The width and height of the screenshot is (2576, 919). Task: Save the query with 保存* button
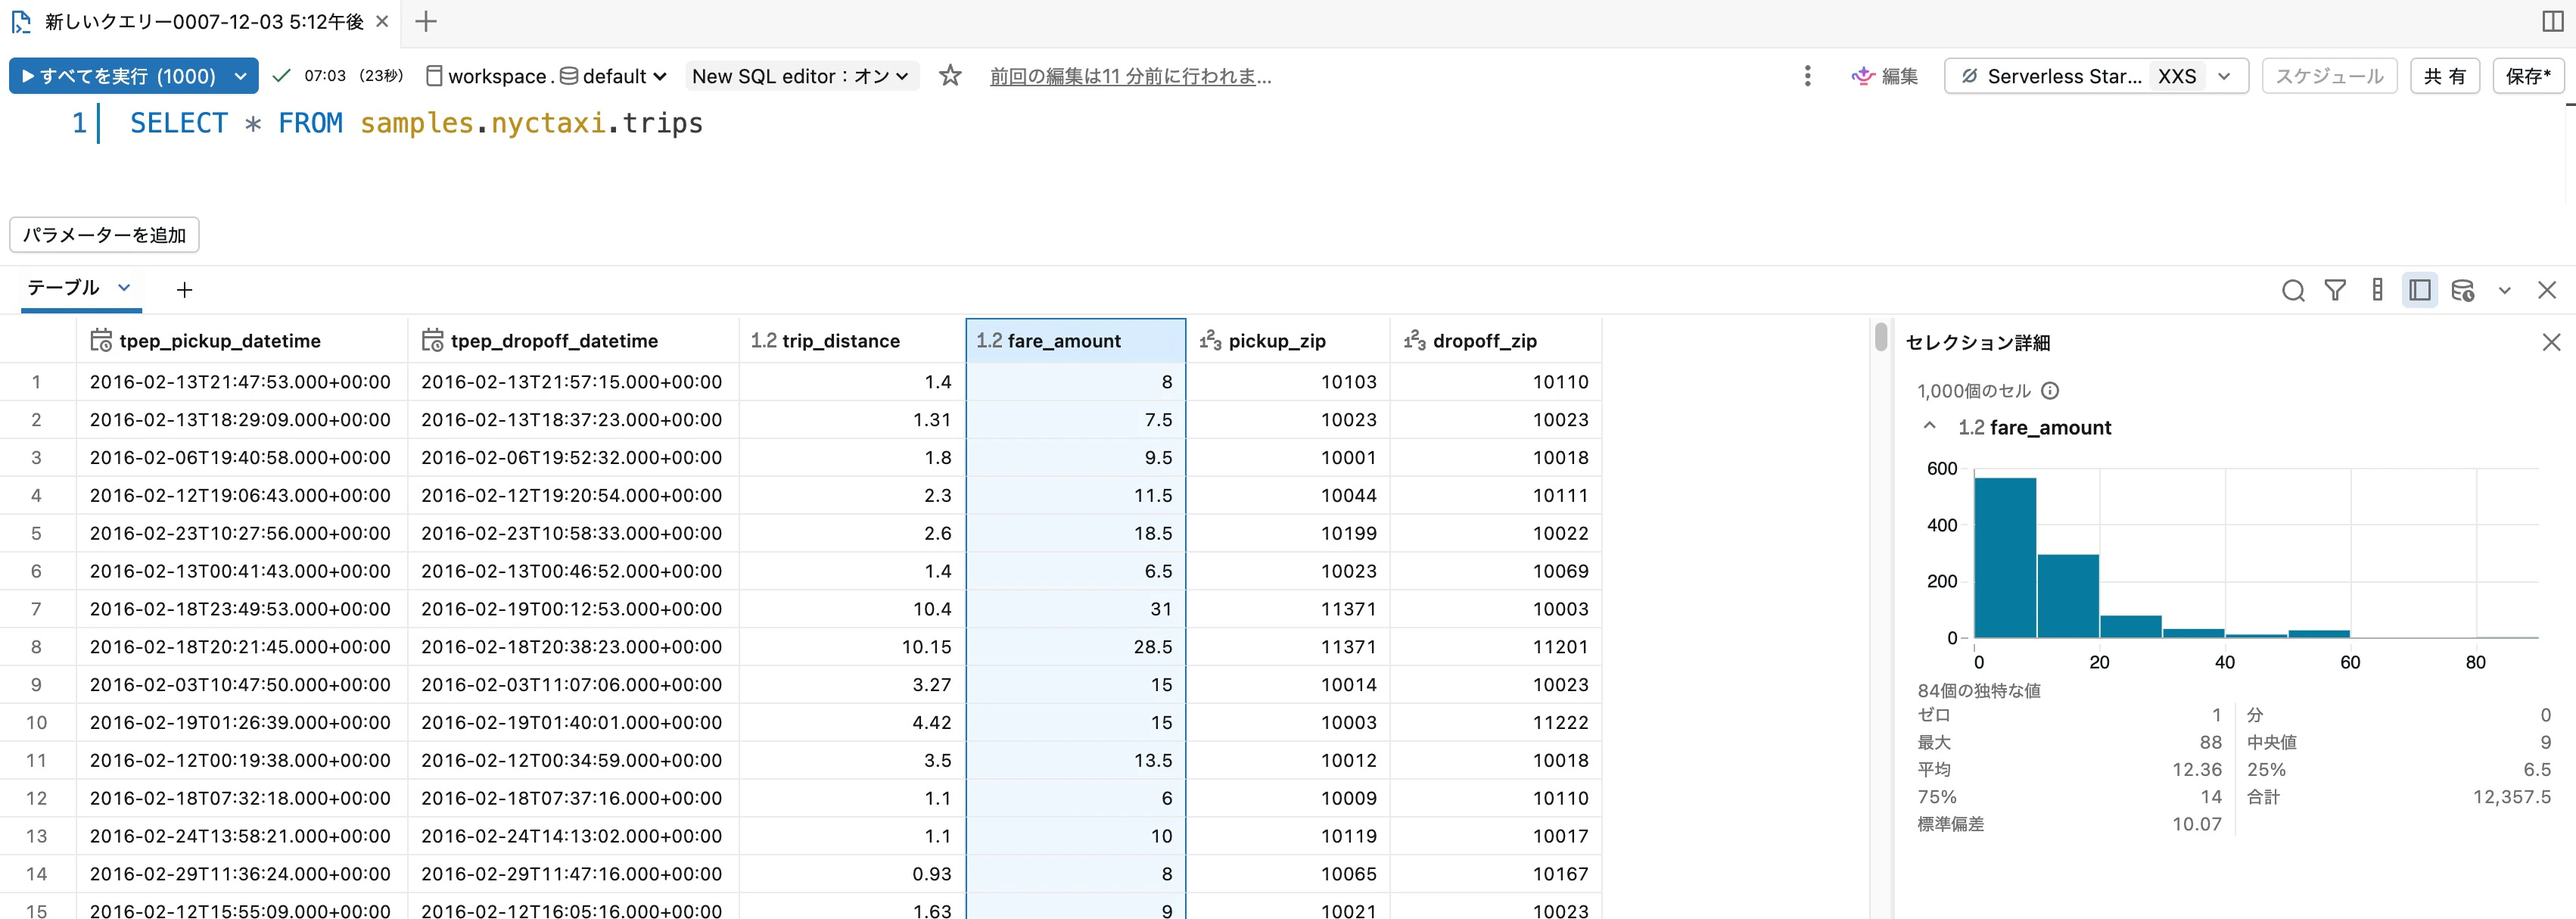point(2528,76)
